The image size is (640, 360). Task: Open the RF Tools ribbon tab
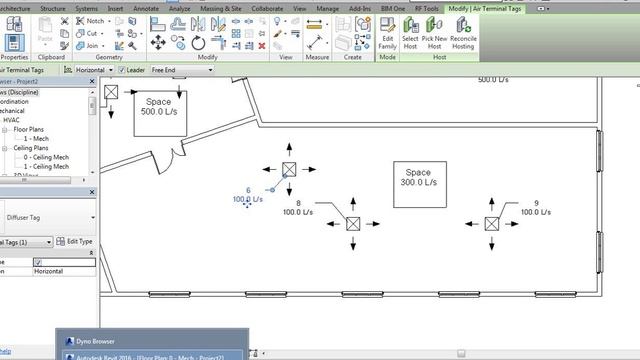[x=427, y=9]
